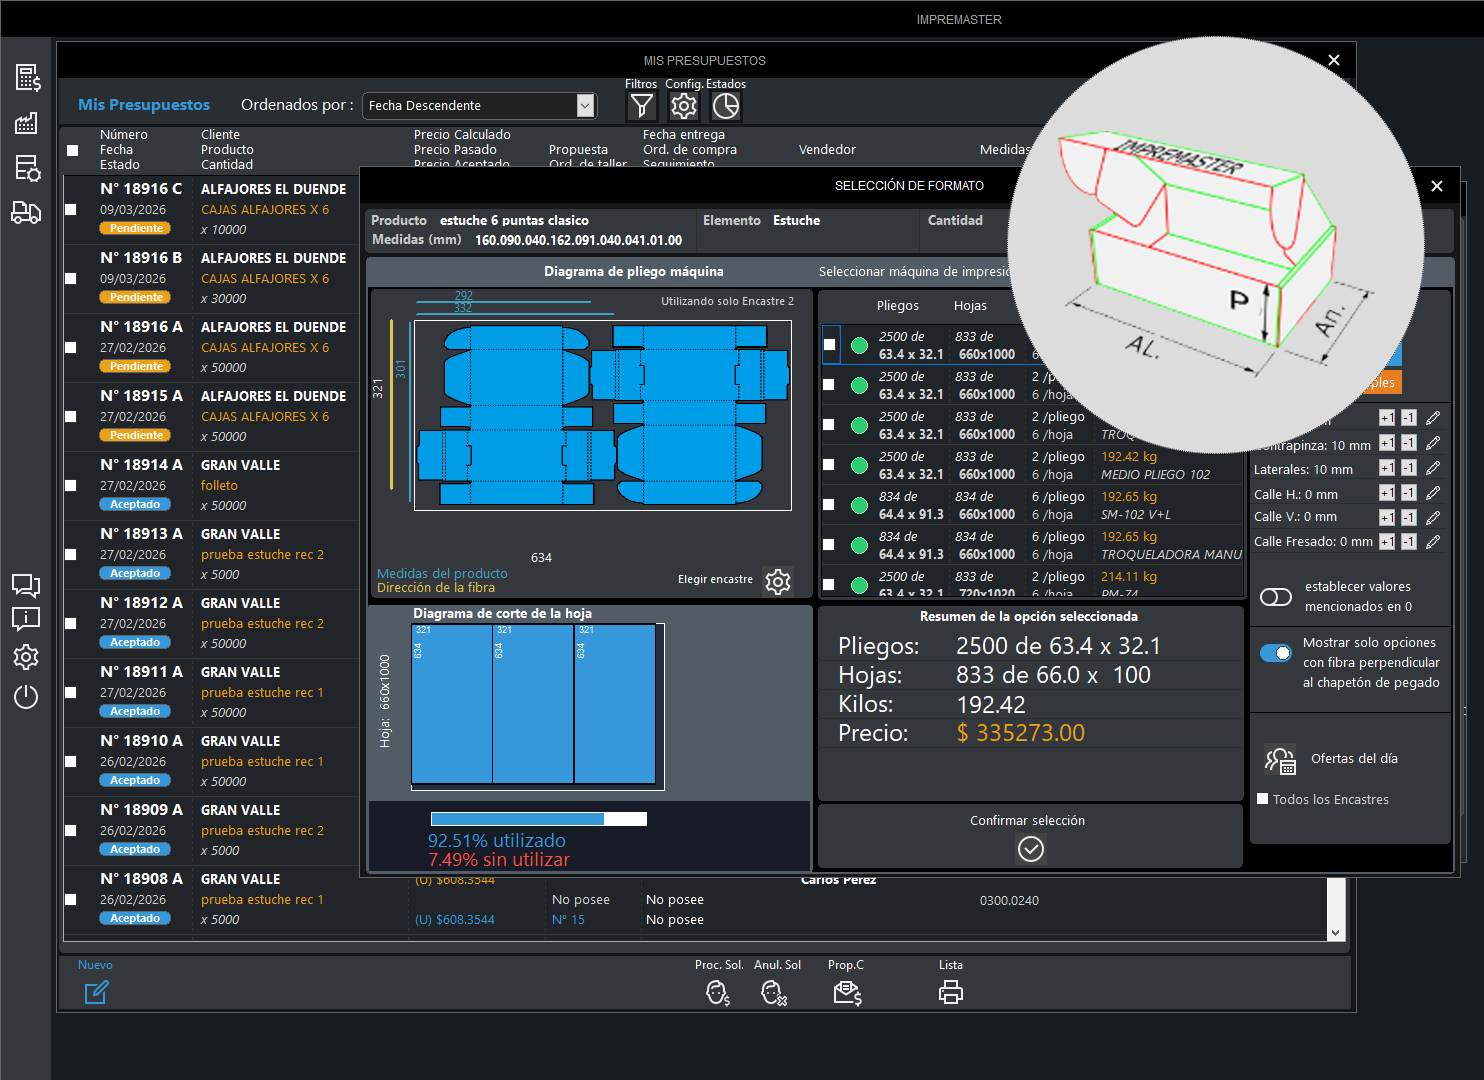The width and height of the screenshot is (1484, 1080).
Task: Select checkbox for budget N° 18914 A
Action: click(71, 485)
